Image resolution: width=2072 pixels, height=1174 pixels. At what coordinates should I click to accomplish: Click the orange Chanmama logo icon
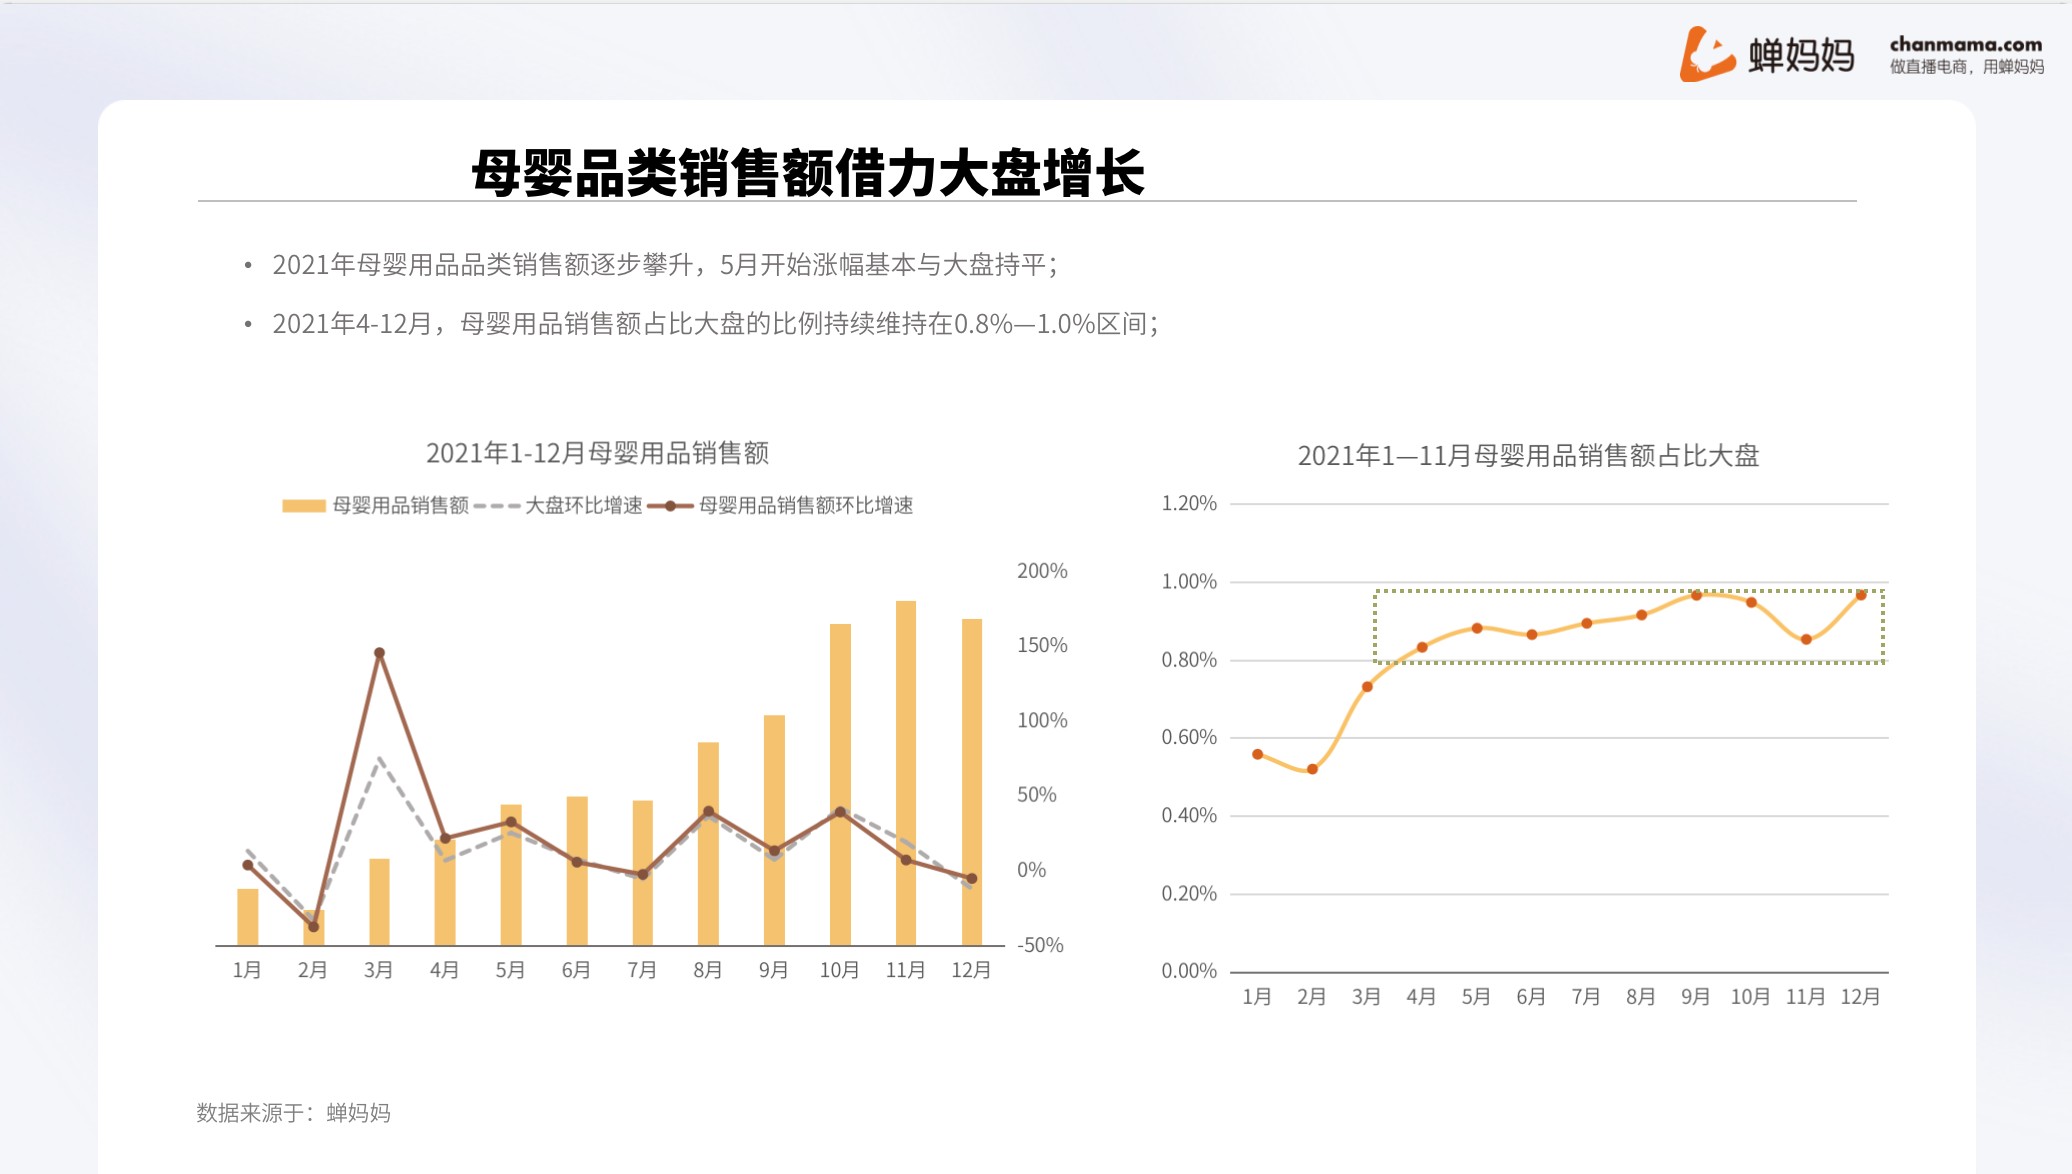(x=1707, y=54)
